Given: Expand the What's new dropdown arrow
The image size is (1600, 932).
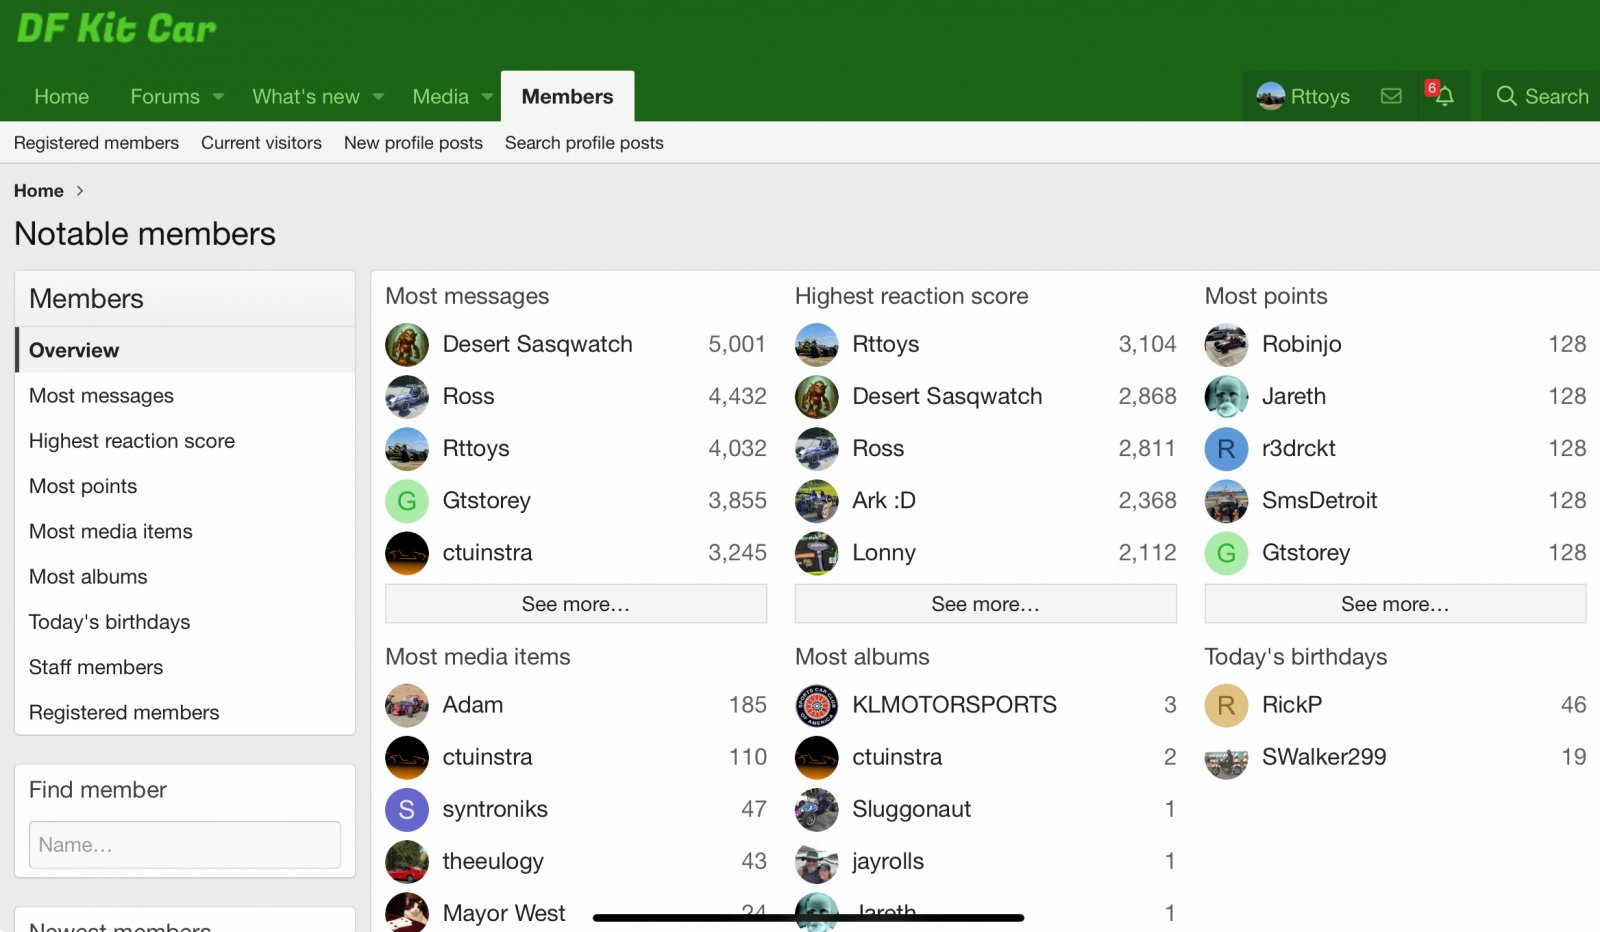Looking at the screenshot, I should click(x=379, y=97).
